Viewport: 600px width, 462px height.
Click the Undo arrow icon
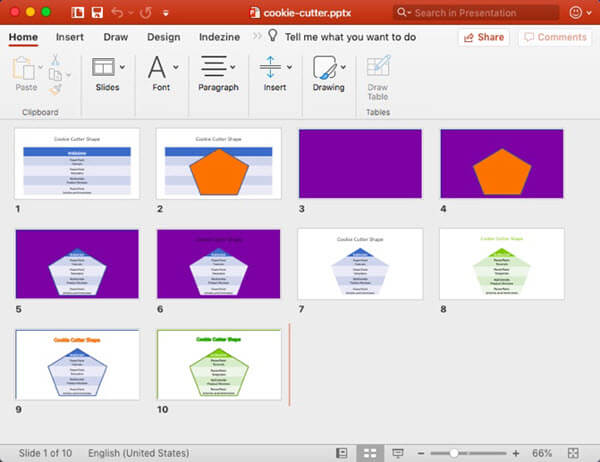pos(118,12)
